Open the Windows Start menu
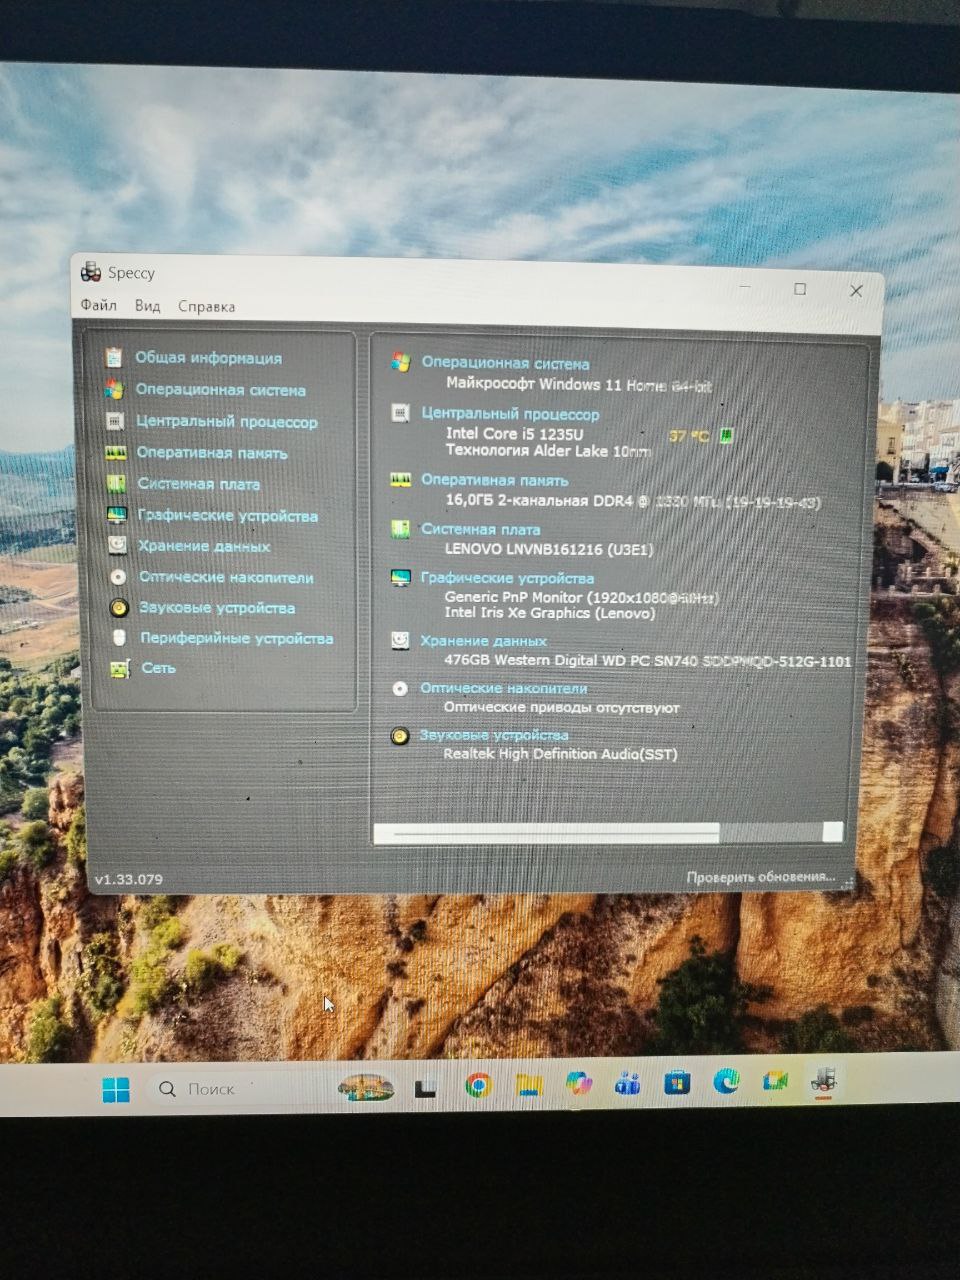 point(116,1089)
